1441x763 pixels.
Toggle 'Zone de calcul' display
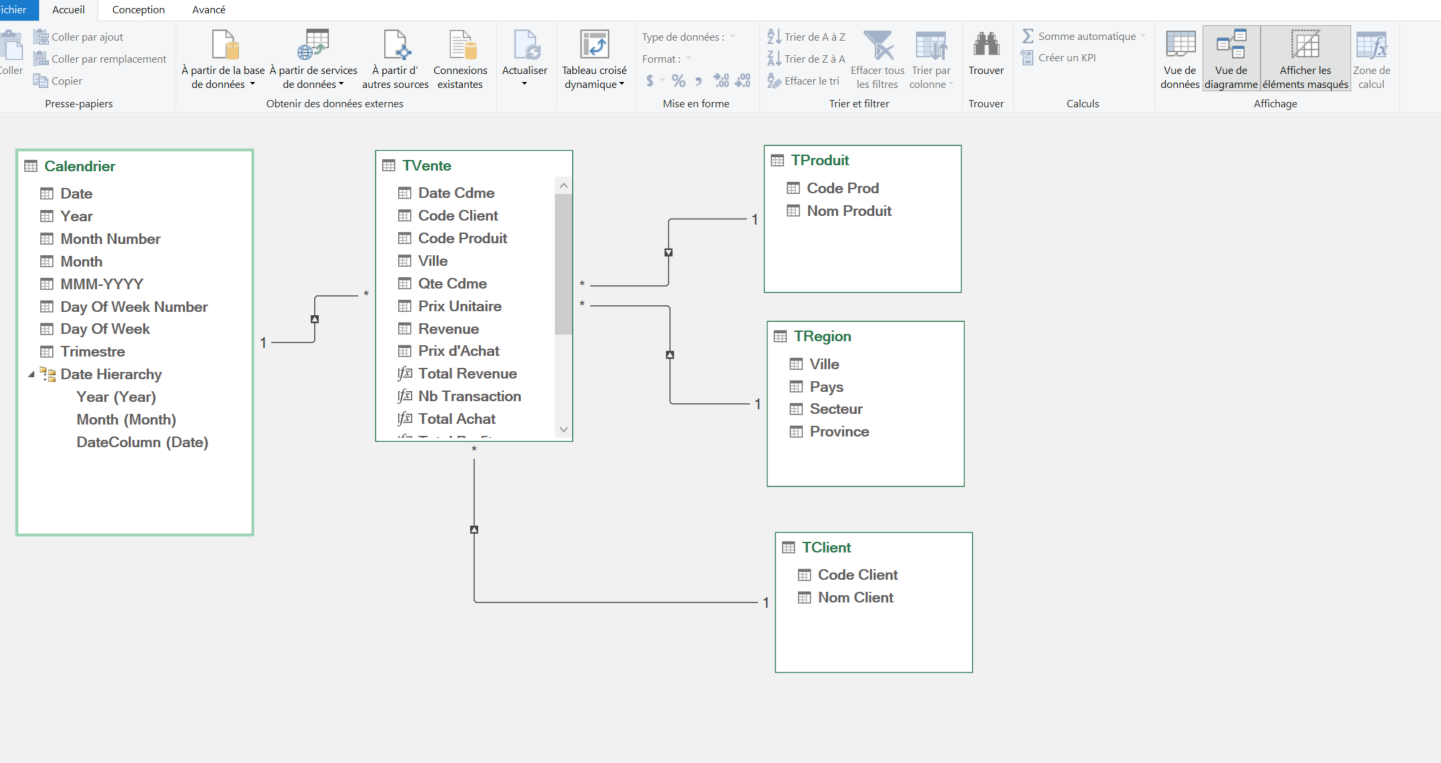click(x=1371, y=60)
